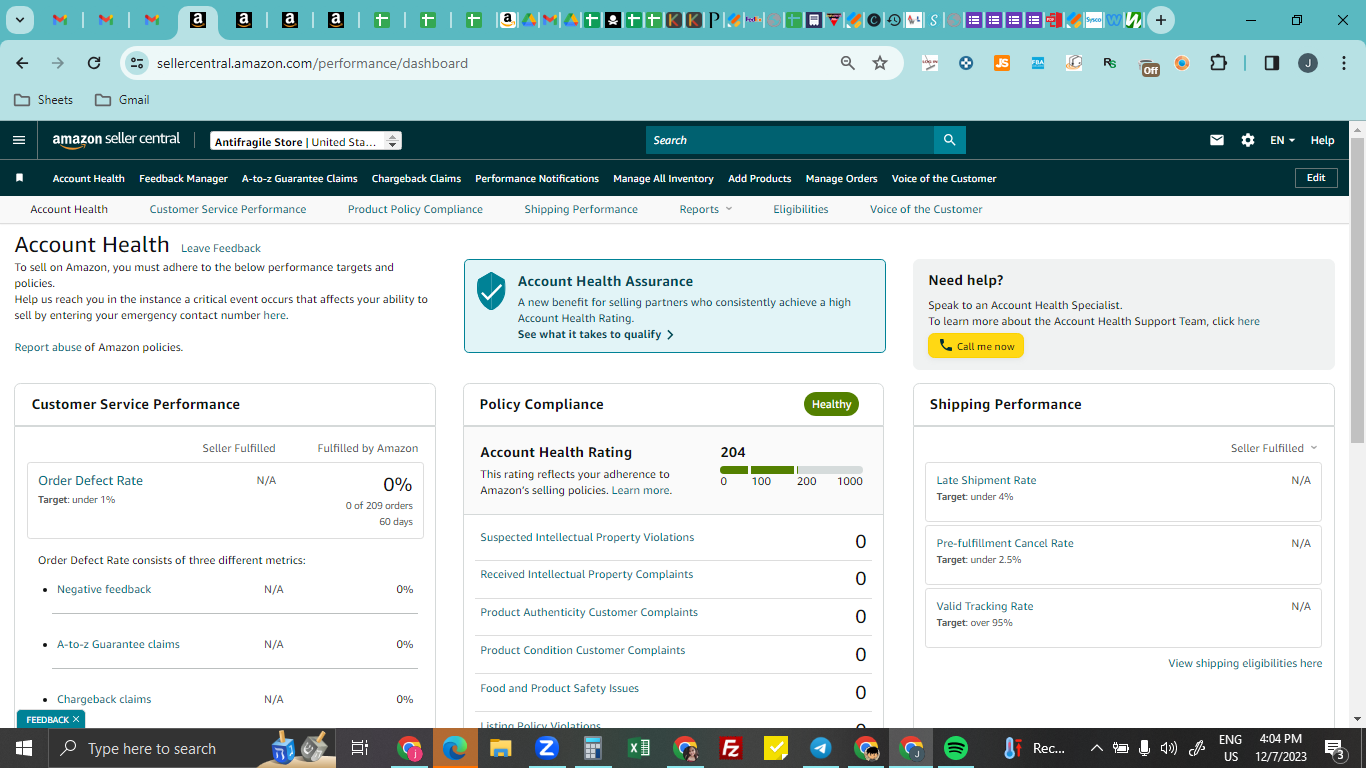Reload the page in Chrome
This screenshot has height=768, width=1366.
[94, 63]
